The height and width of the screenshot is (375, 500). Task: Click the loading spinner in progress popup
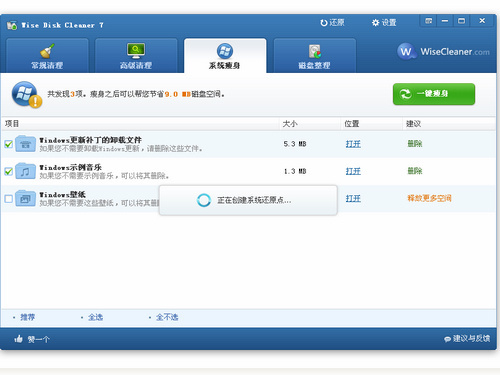(204, 200)
